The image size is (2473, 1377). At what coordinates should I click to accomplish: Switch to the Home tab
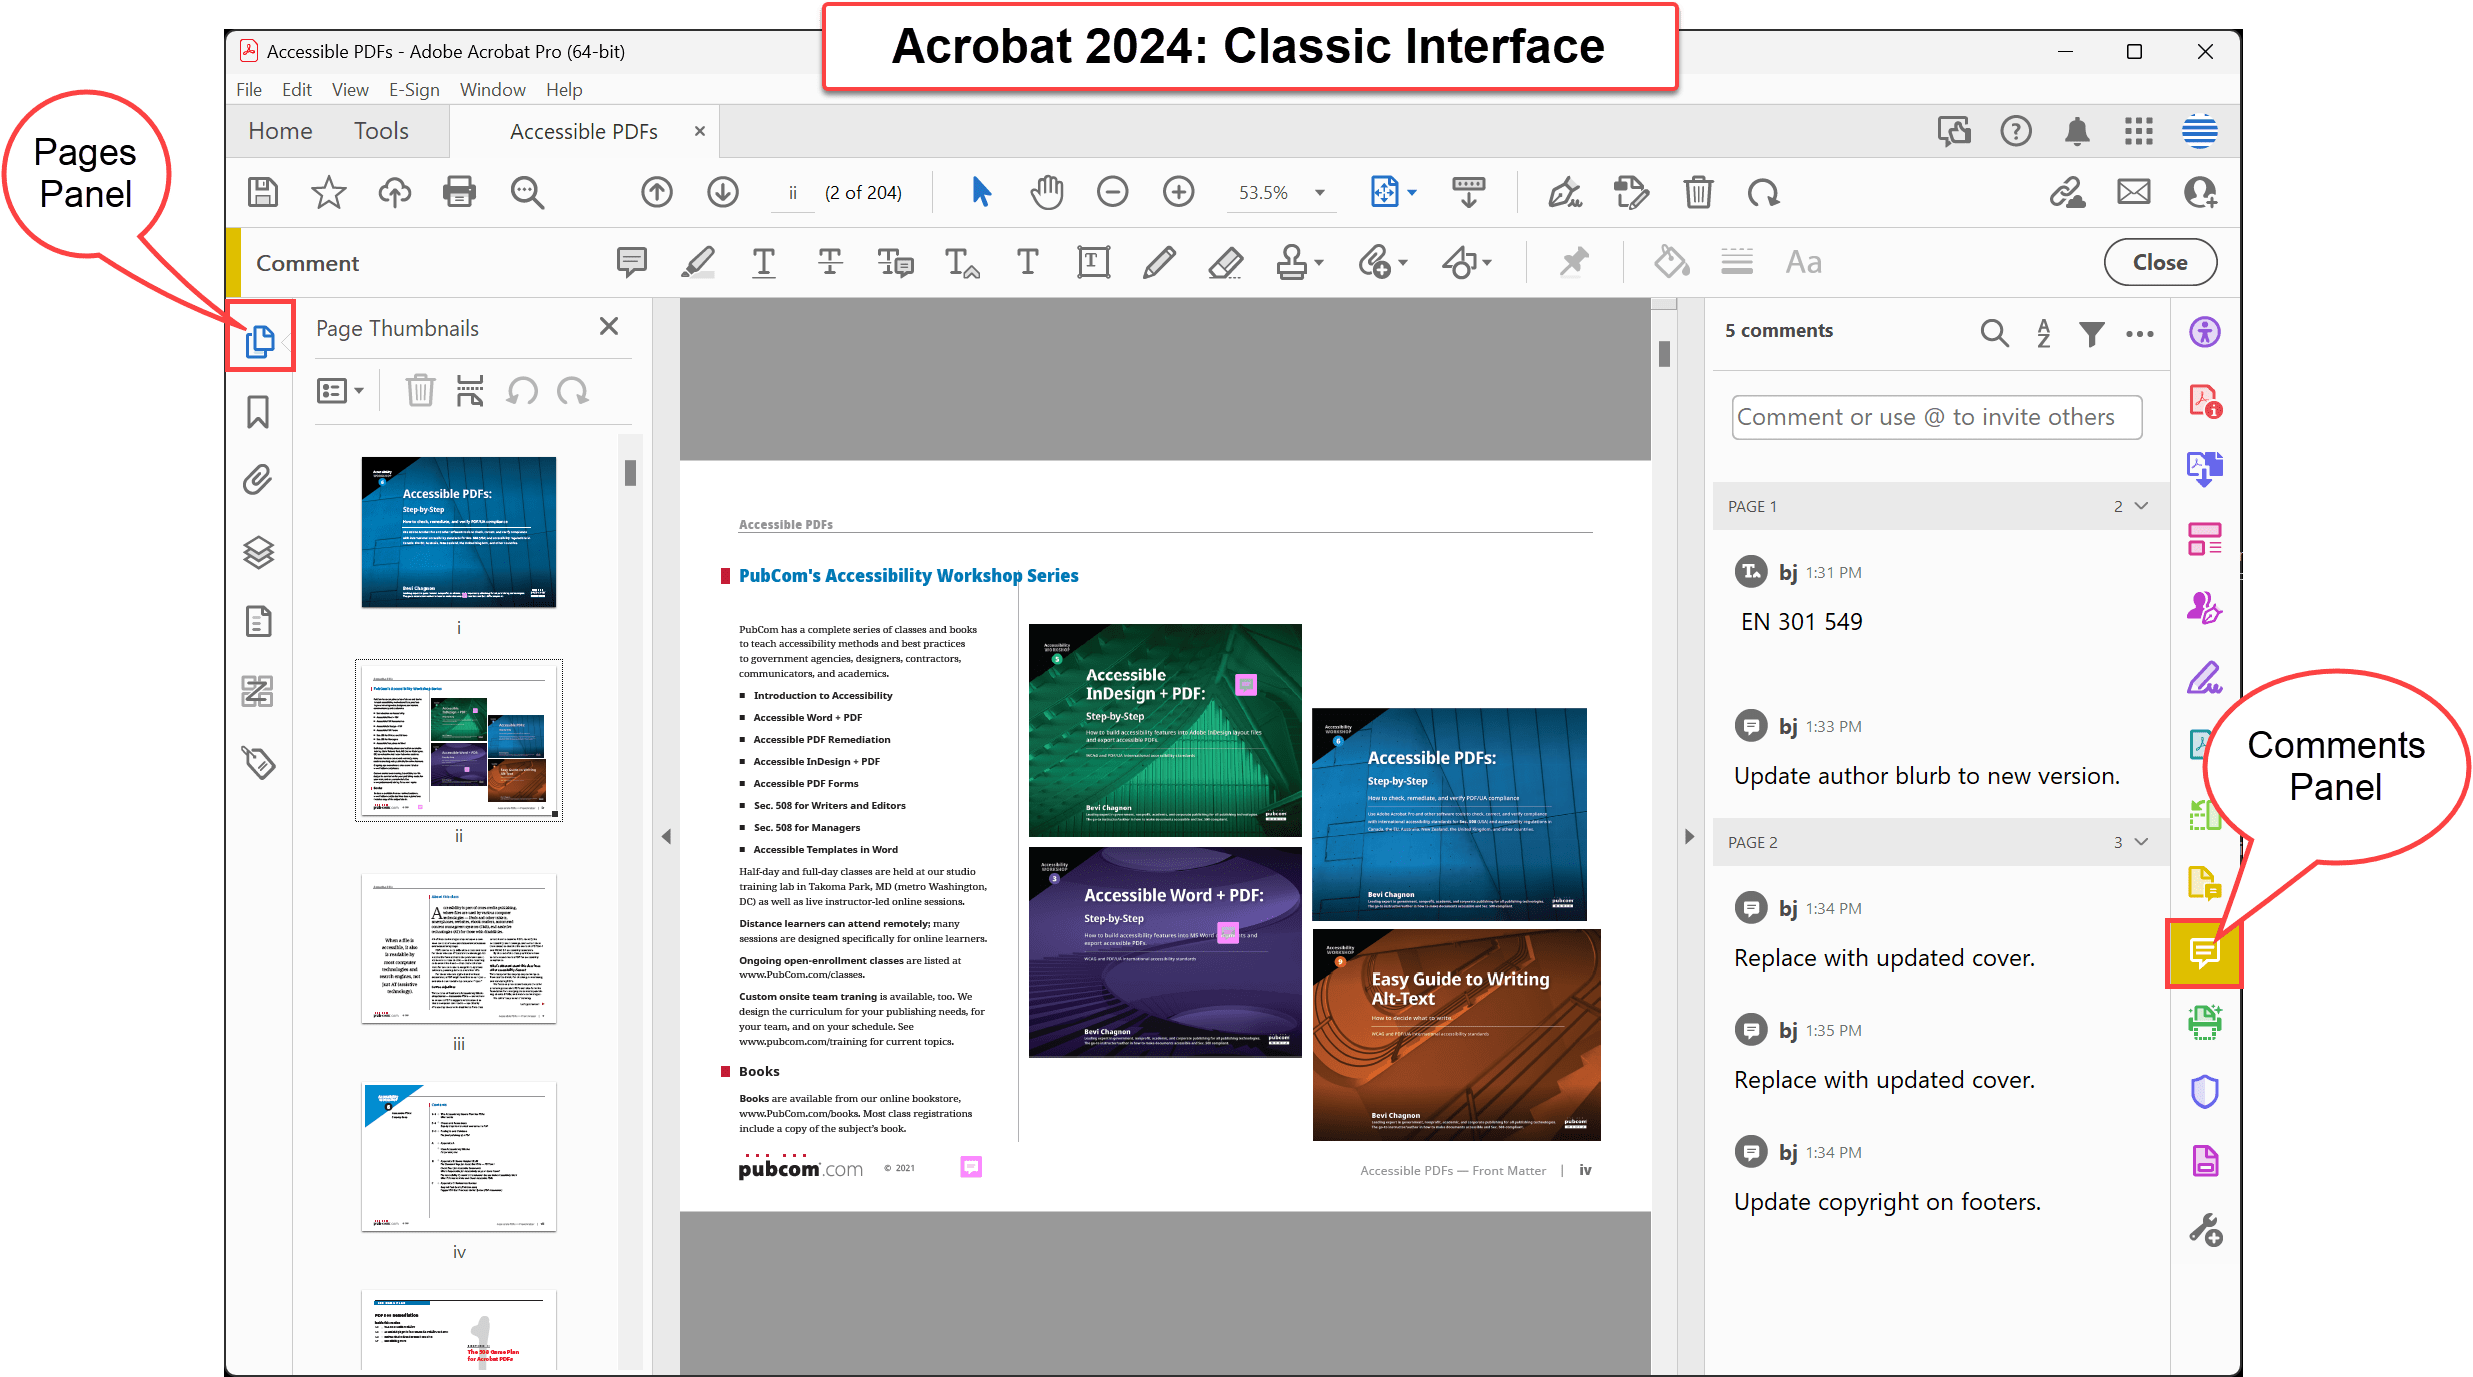coord(280,130)
